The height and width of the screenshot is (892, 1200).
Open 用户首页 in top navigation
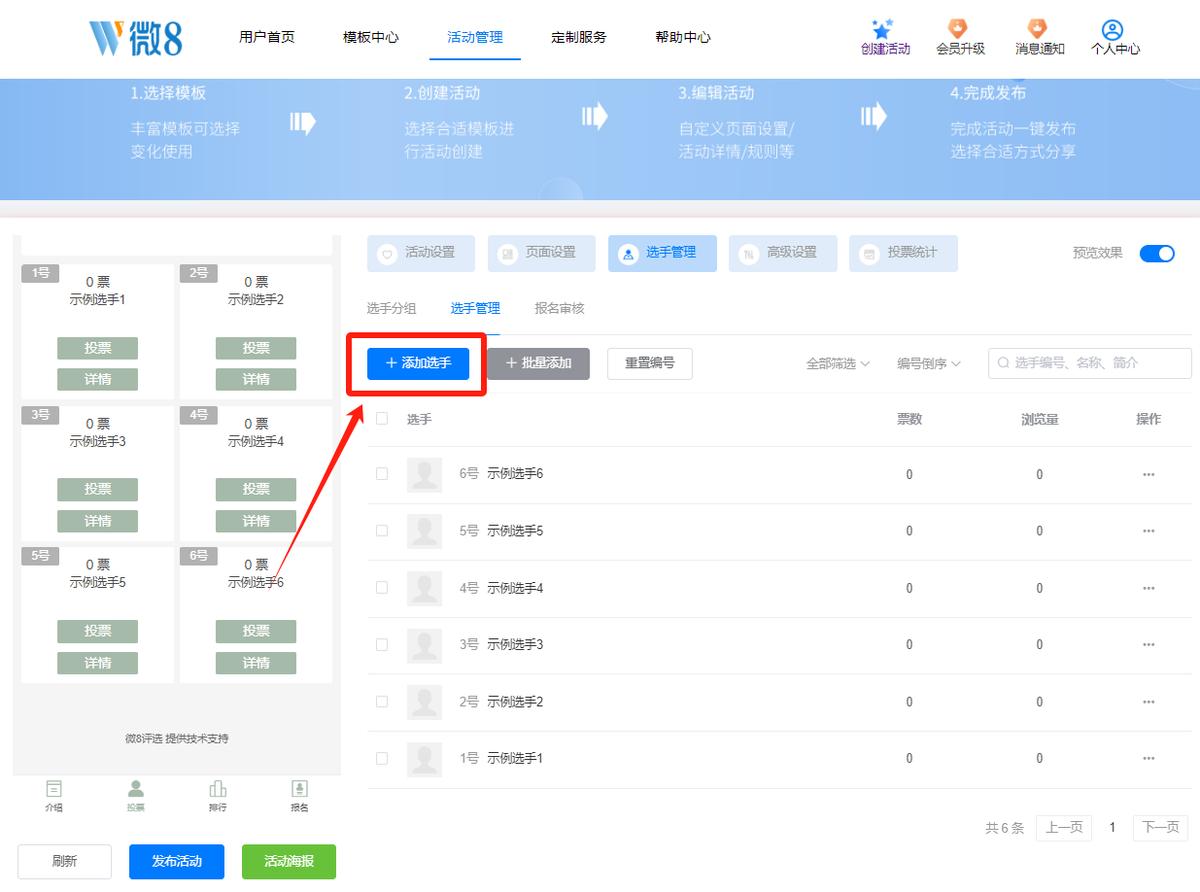coord(267,37)
